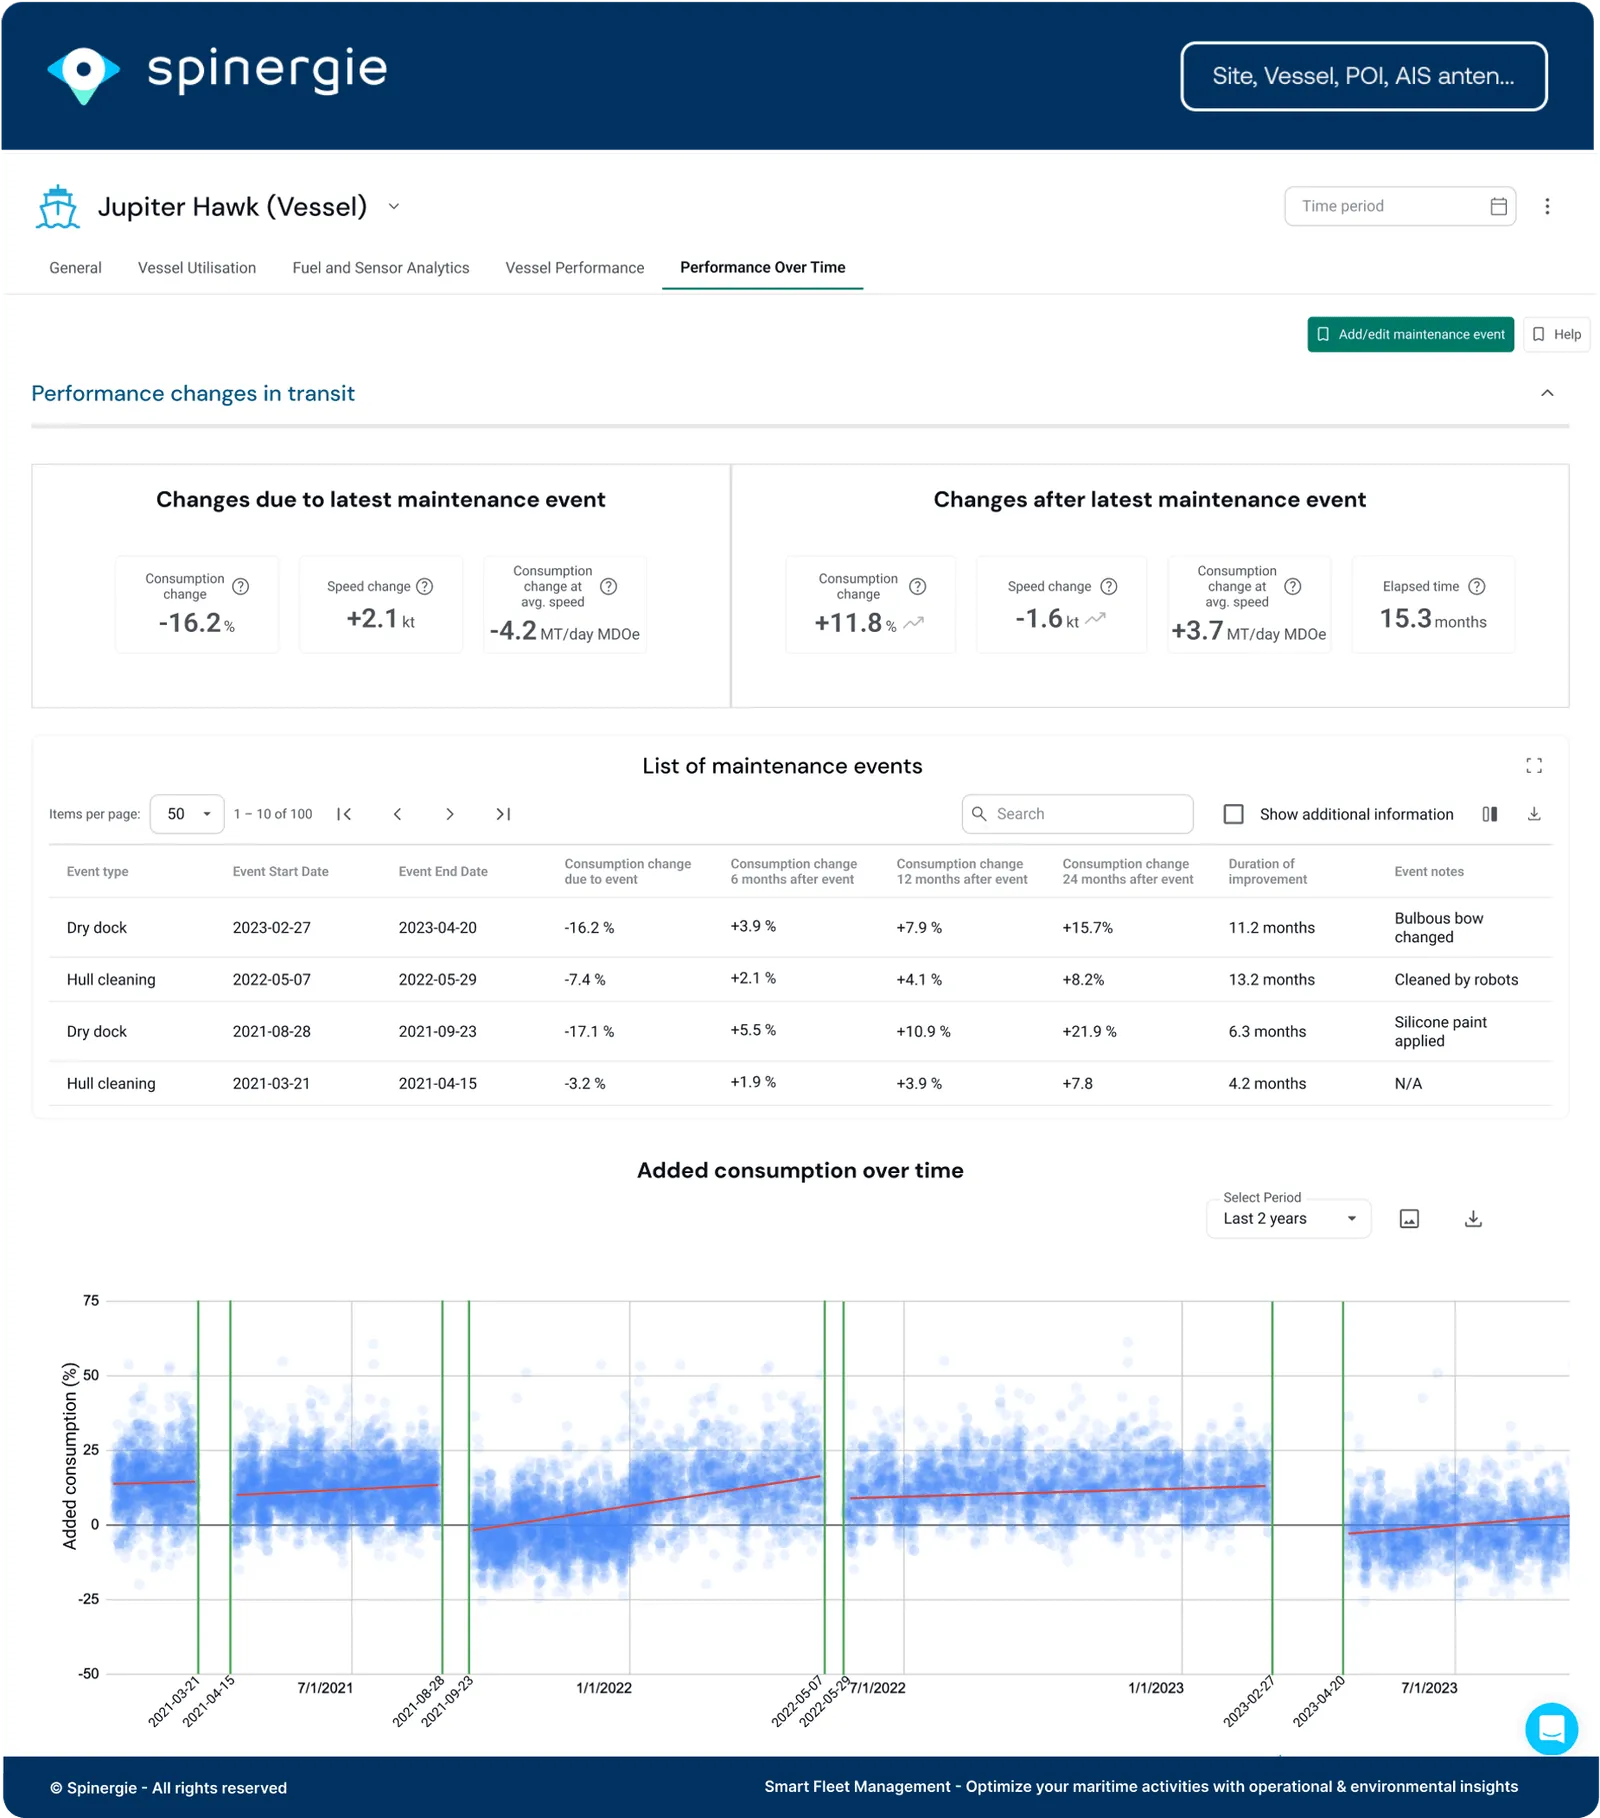The width and height of the screenshot is (1600, 1818).
Task: Open the Select Period dropdown
Action: point(1288,1219)
